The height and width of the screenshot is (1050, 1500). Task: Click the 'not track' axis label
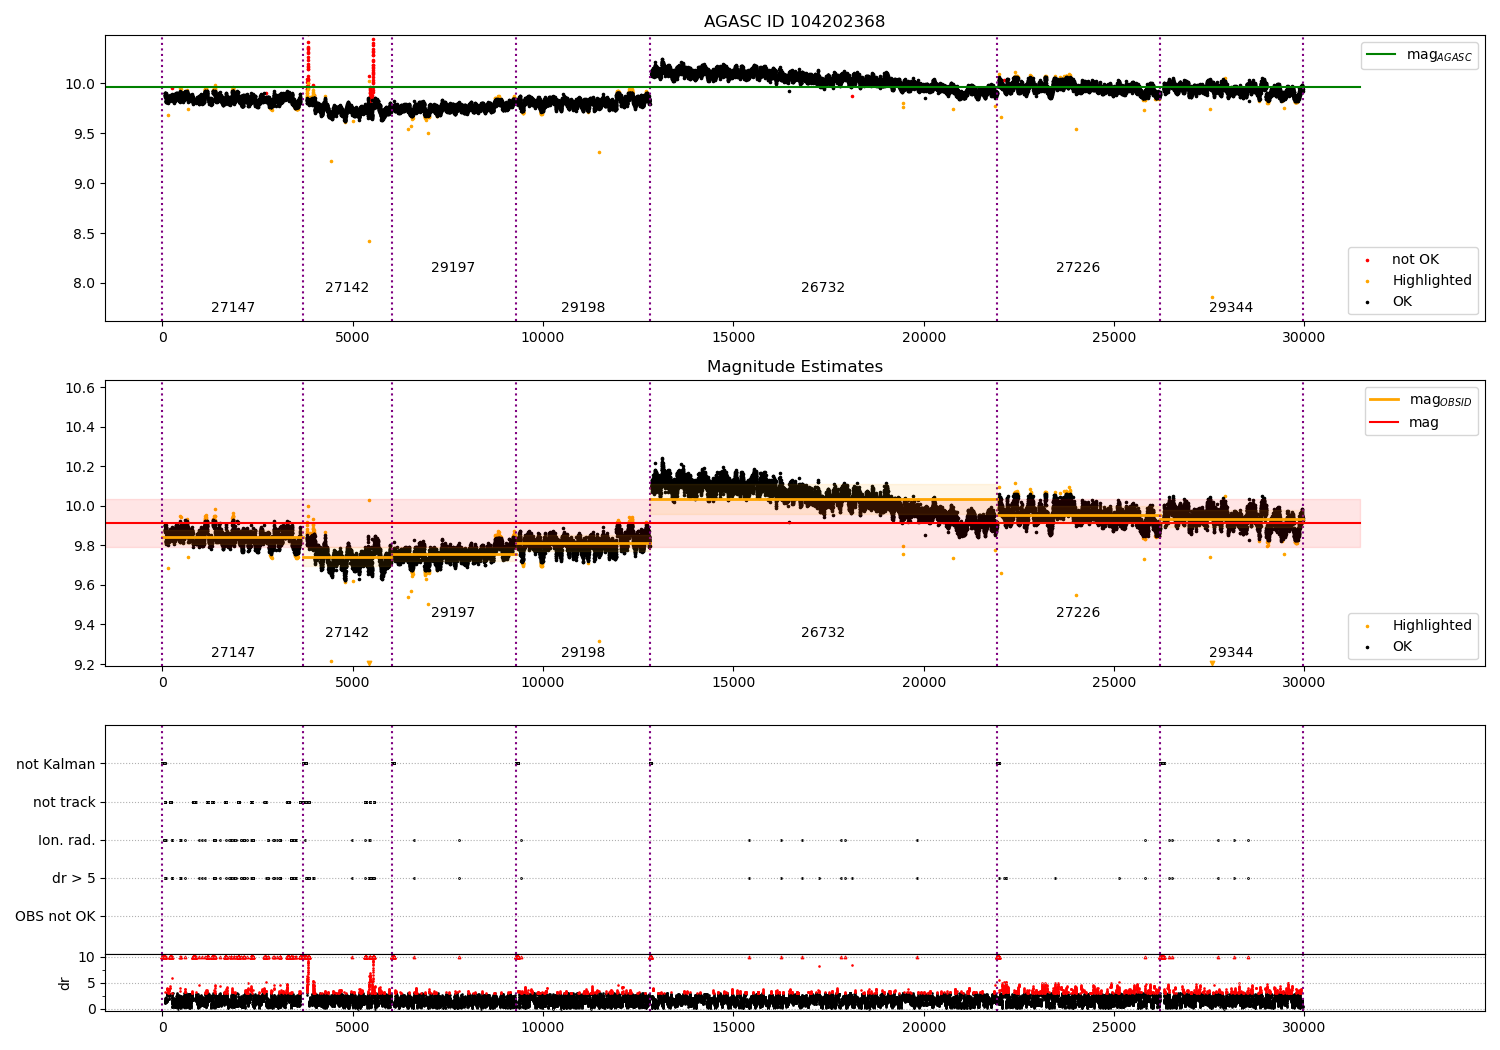[64, 802]
